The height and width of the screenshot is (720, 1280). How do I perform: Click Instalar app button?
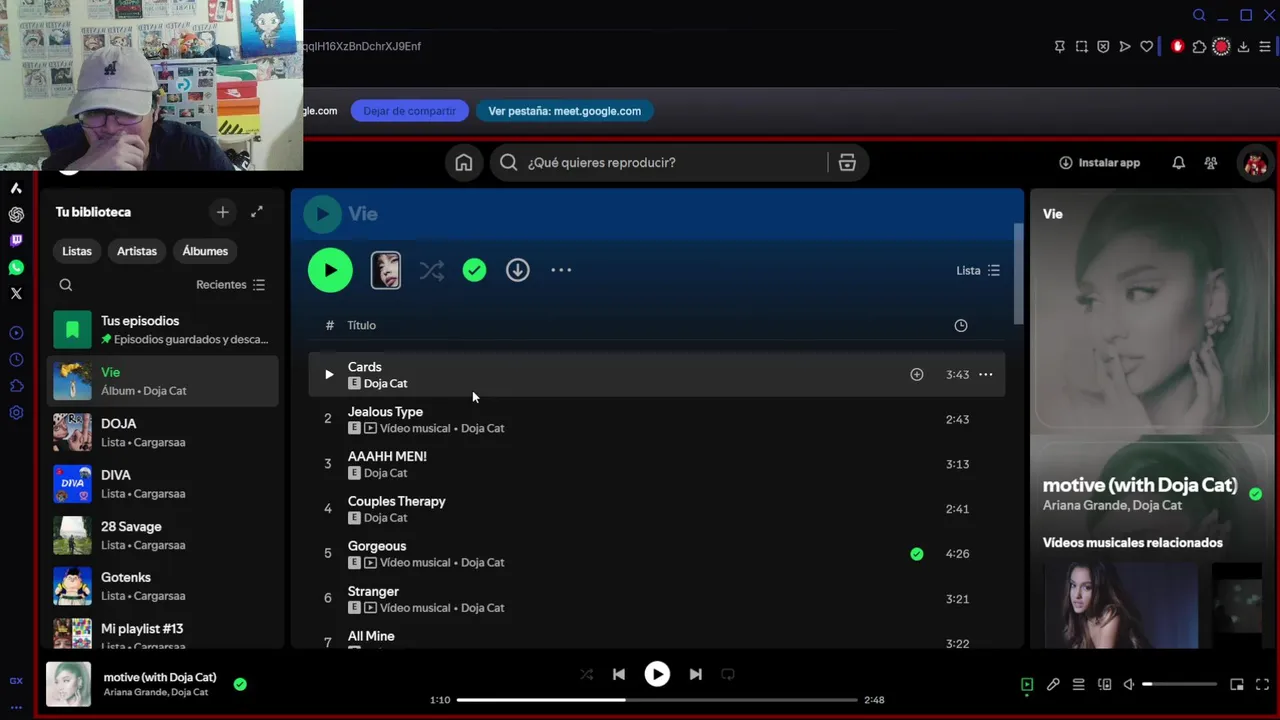pos(1099,163)
